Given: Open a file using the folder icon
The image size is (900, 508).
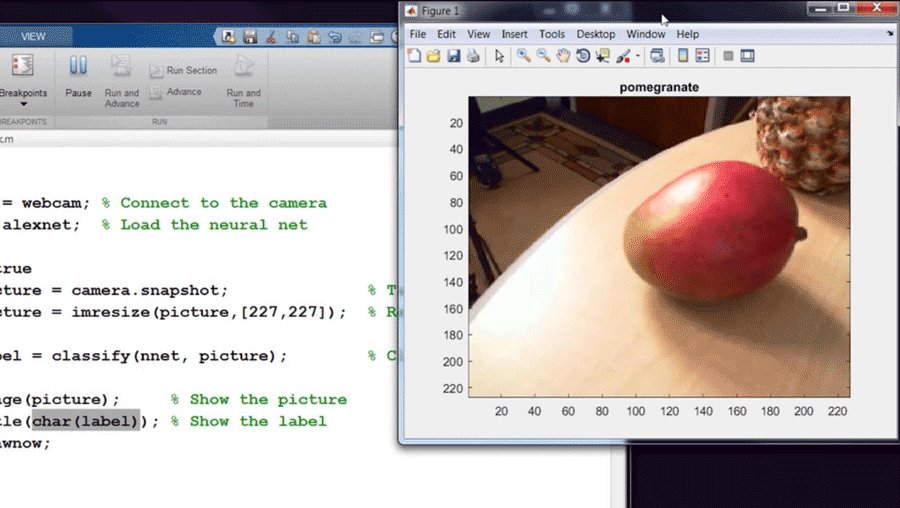Looking at the screenshot, I should [434, 56].
